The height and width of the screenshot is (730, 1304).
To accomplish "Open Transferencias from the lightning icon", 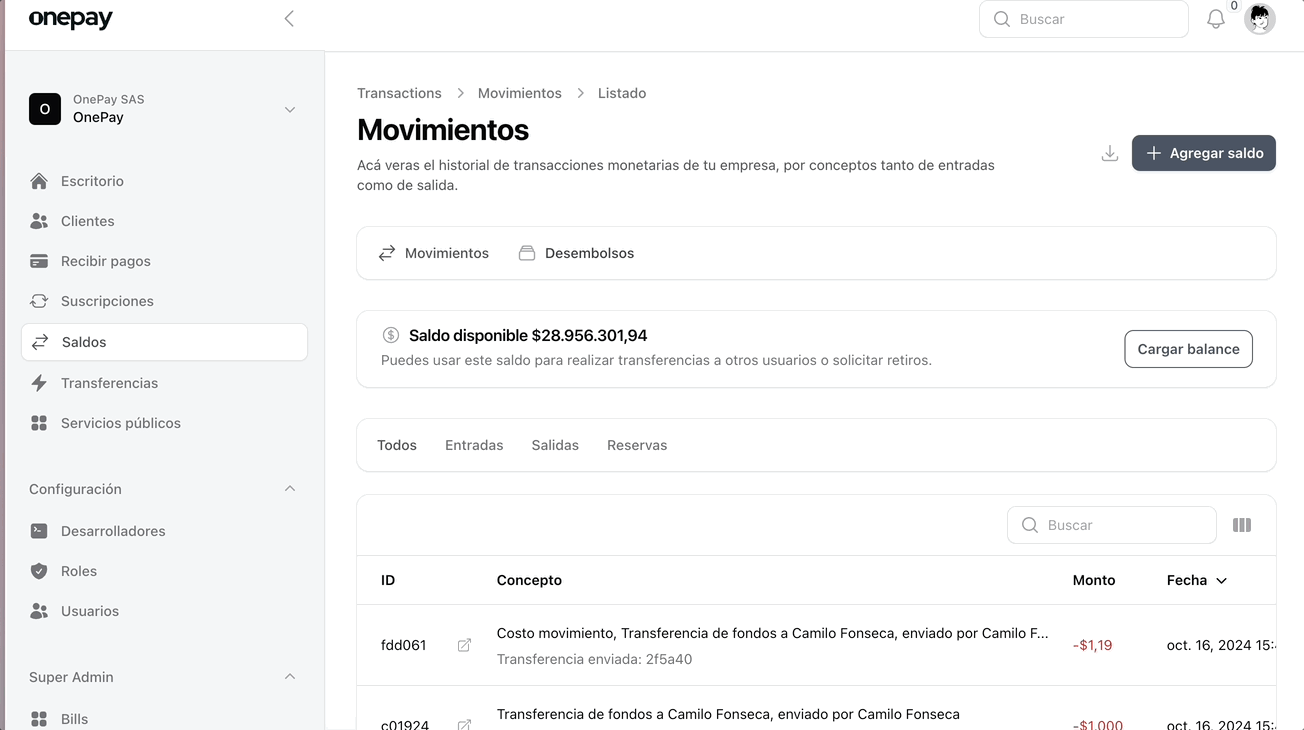I will 39,383.
